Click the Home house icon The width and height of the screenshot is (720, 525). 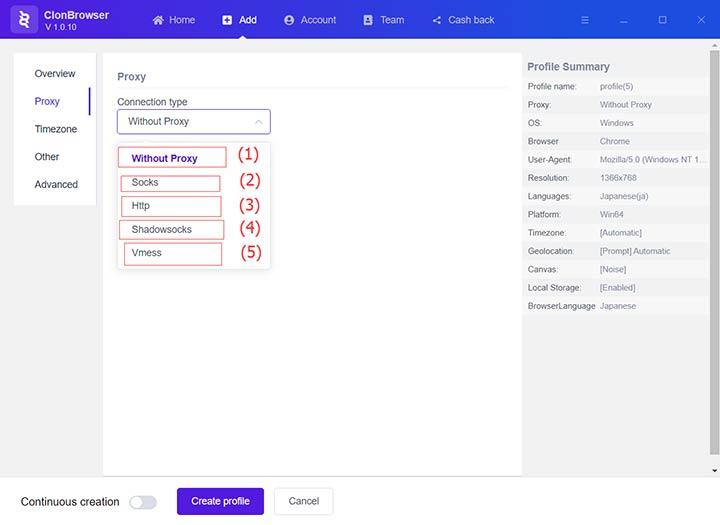click(x=158, y=20)
